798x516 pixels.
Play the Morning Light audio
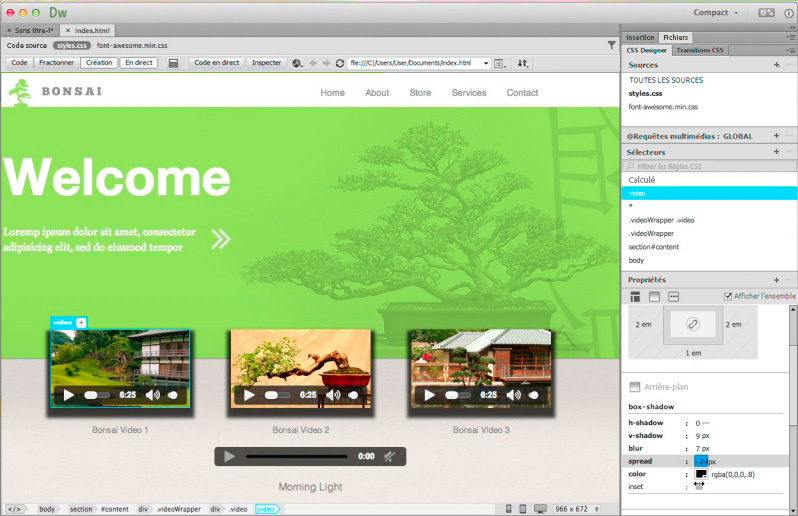pos(230,456)
